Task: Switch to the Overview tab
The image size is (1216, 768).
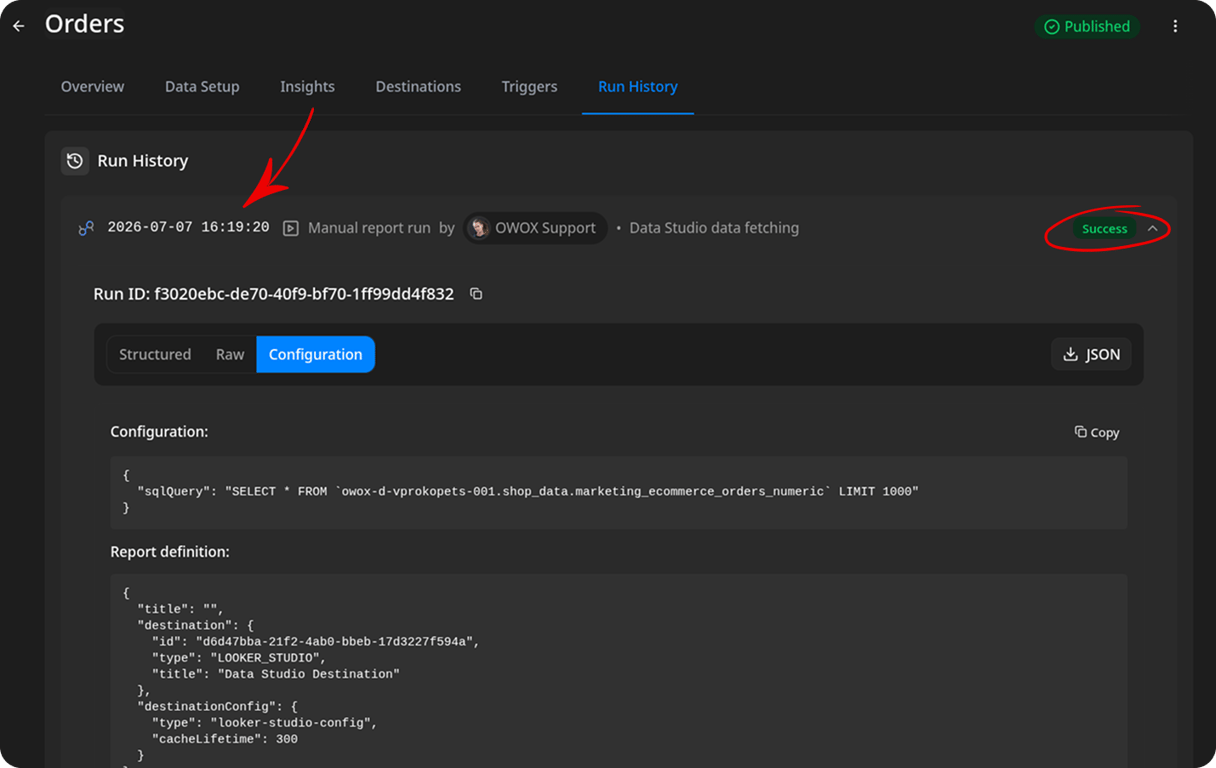Action: click(92, 87)
